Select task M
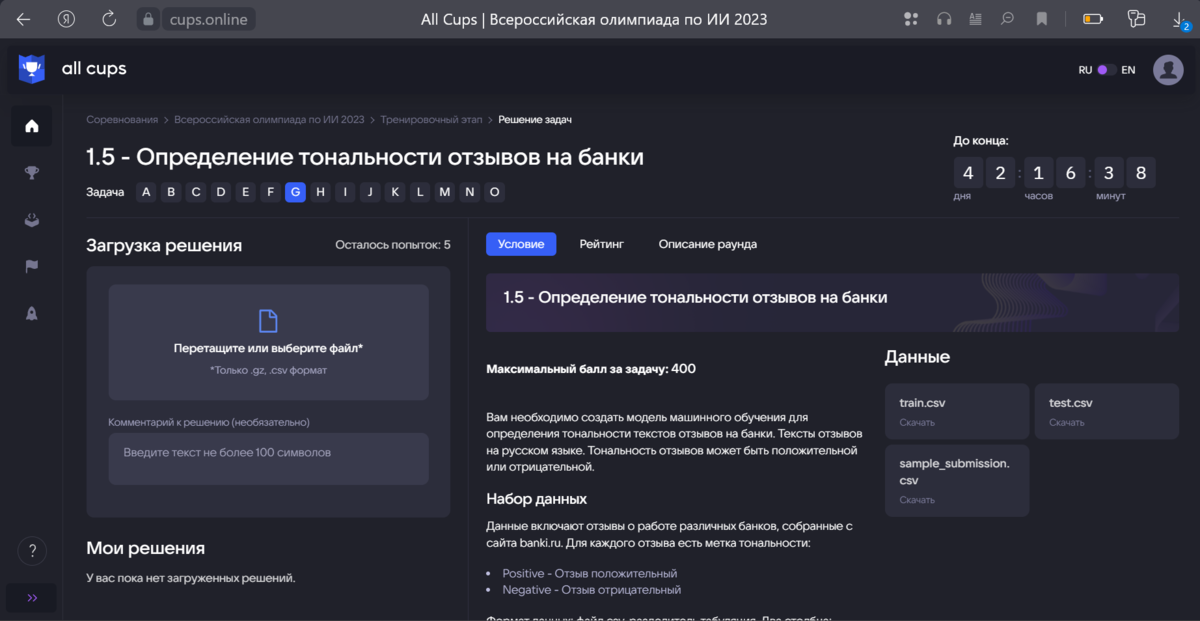 [x=444, y=192]
